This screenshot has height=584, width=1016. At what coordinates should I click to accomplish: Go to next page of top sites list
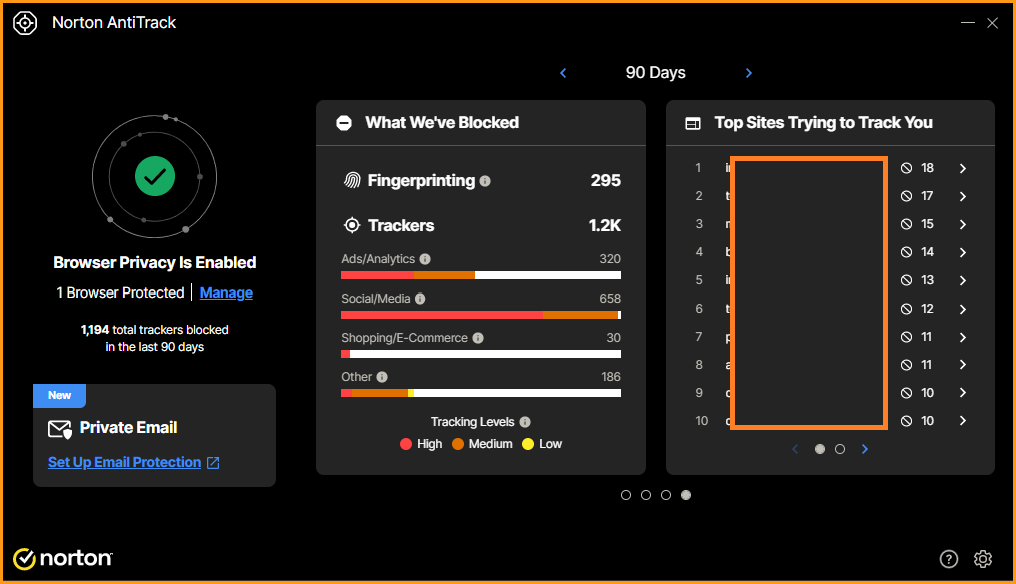tap(865, 449)
